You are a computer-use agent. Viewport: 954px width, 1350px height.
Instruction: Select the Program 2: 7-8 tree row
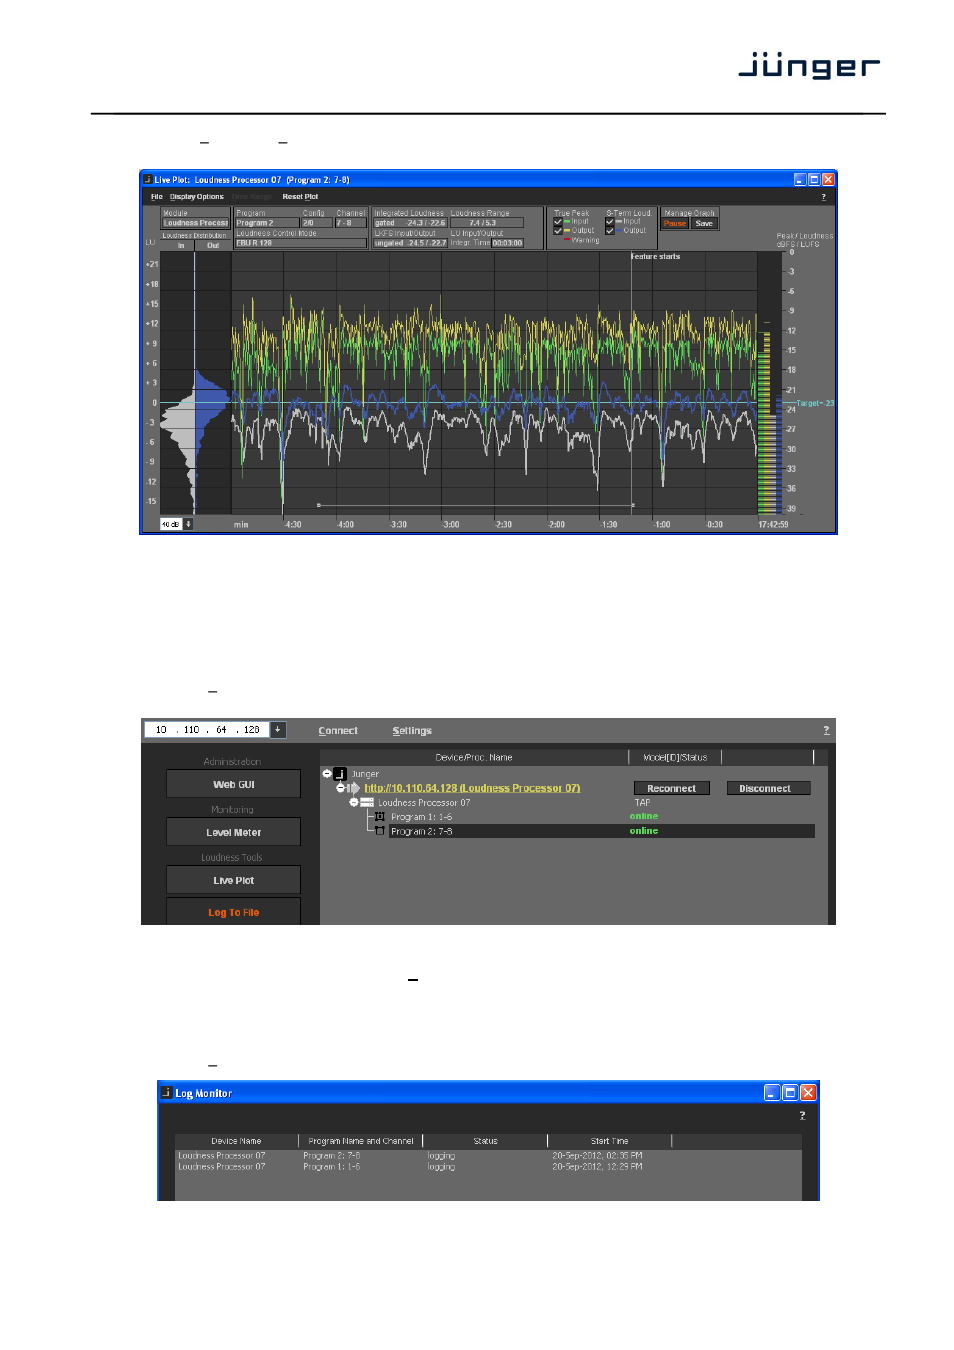pyautogui.click(x=600, y=831)
